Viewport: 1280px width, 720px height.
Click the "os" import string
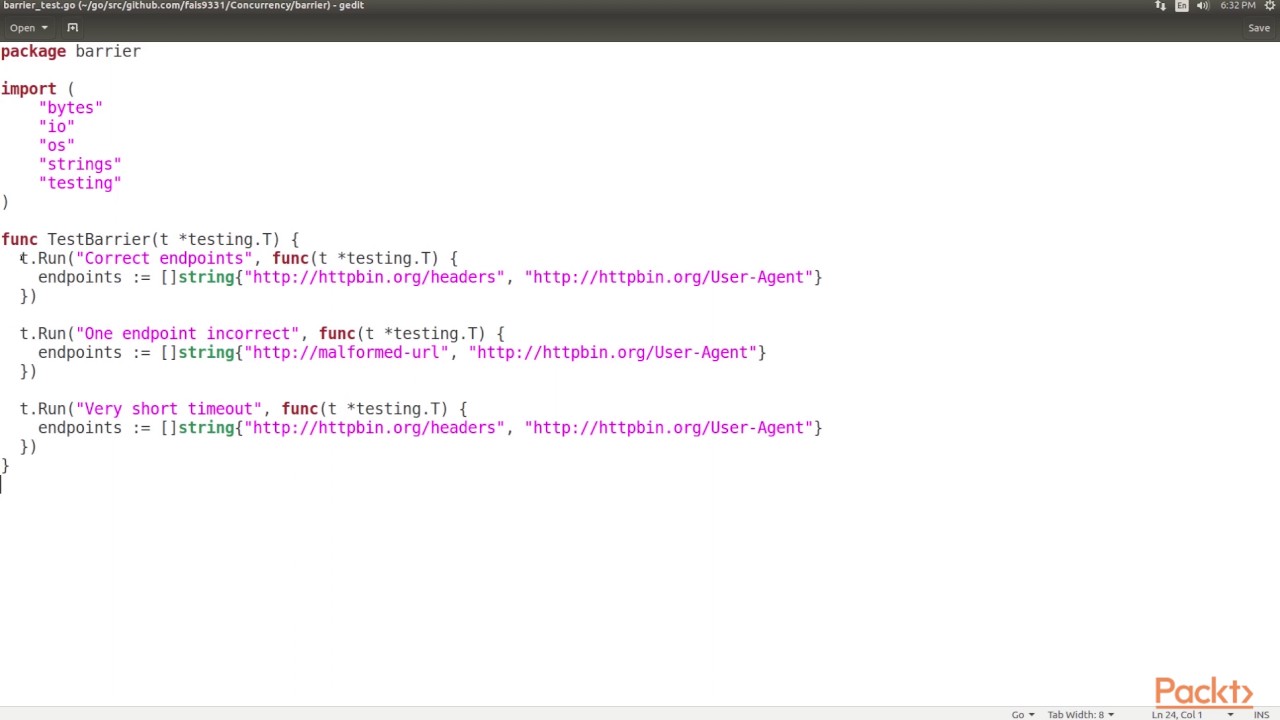click(x=57, y=145)
